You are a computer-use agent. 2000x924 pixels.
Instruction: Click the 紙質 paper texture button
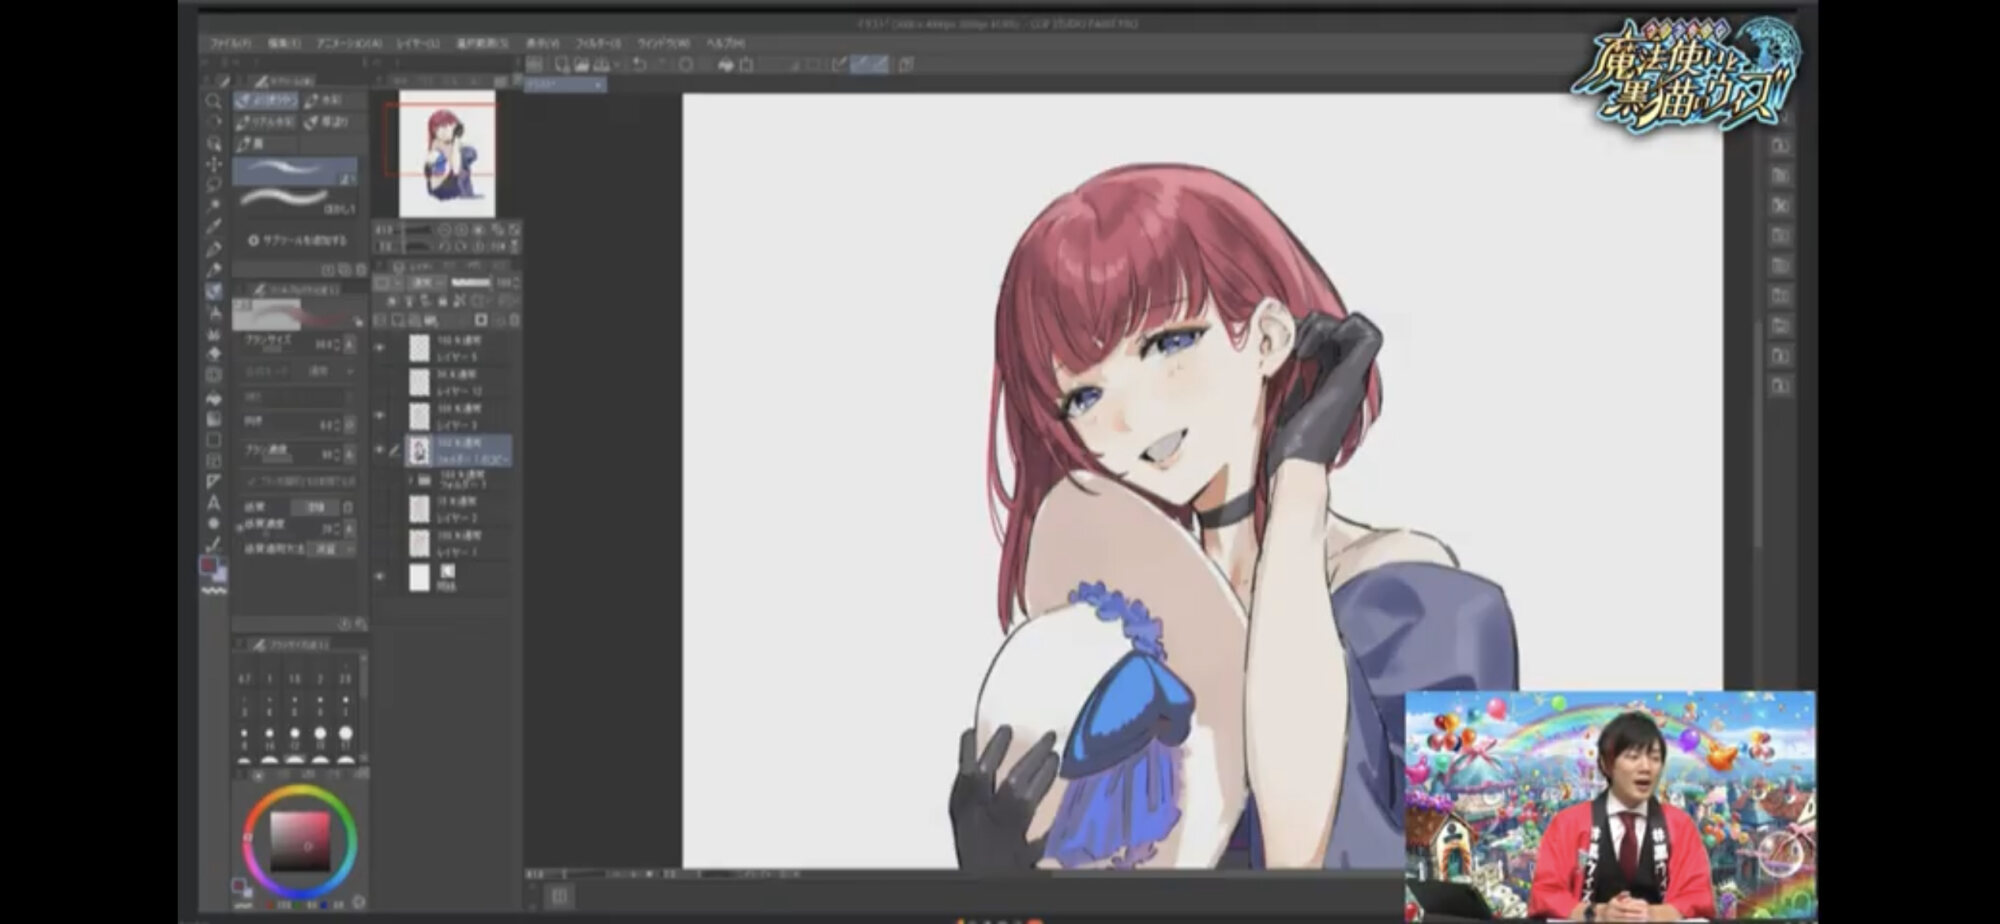316,507
